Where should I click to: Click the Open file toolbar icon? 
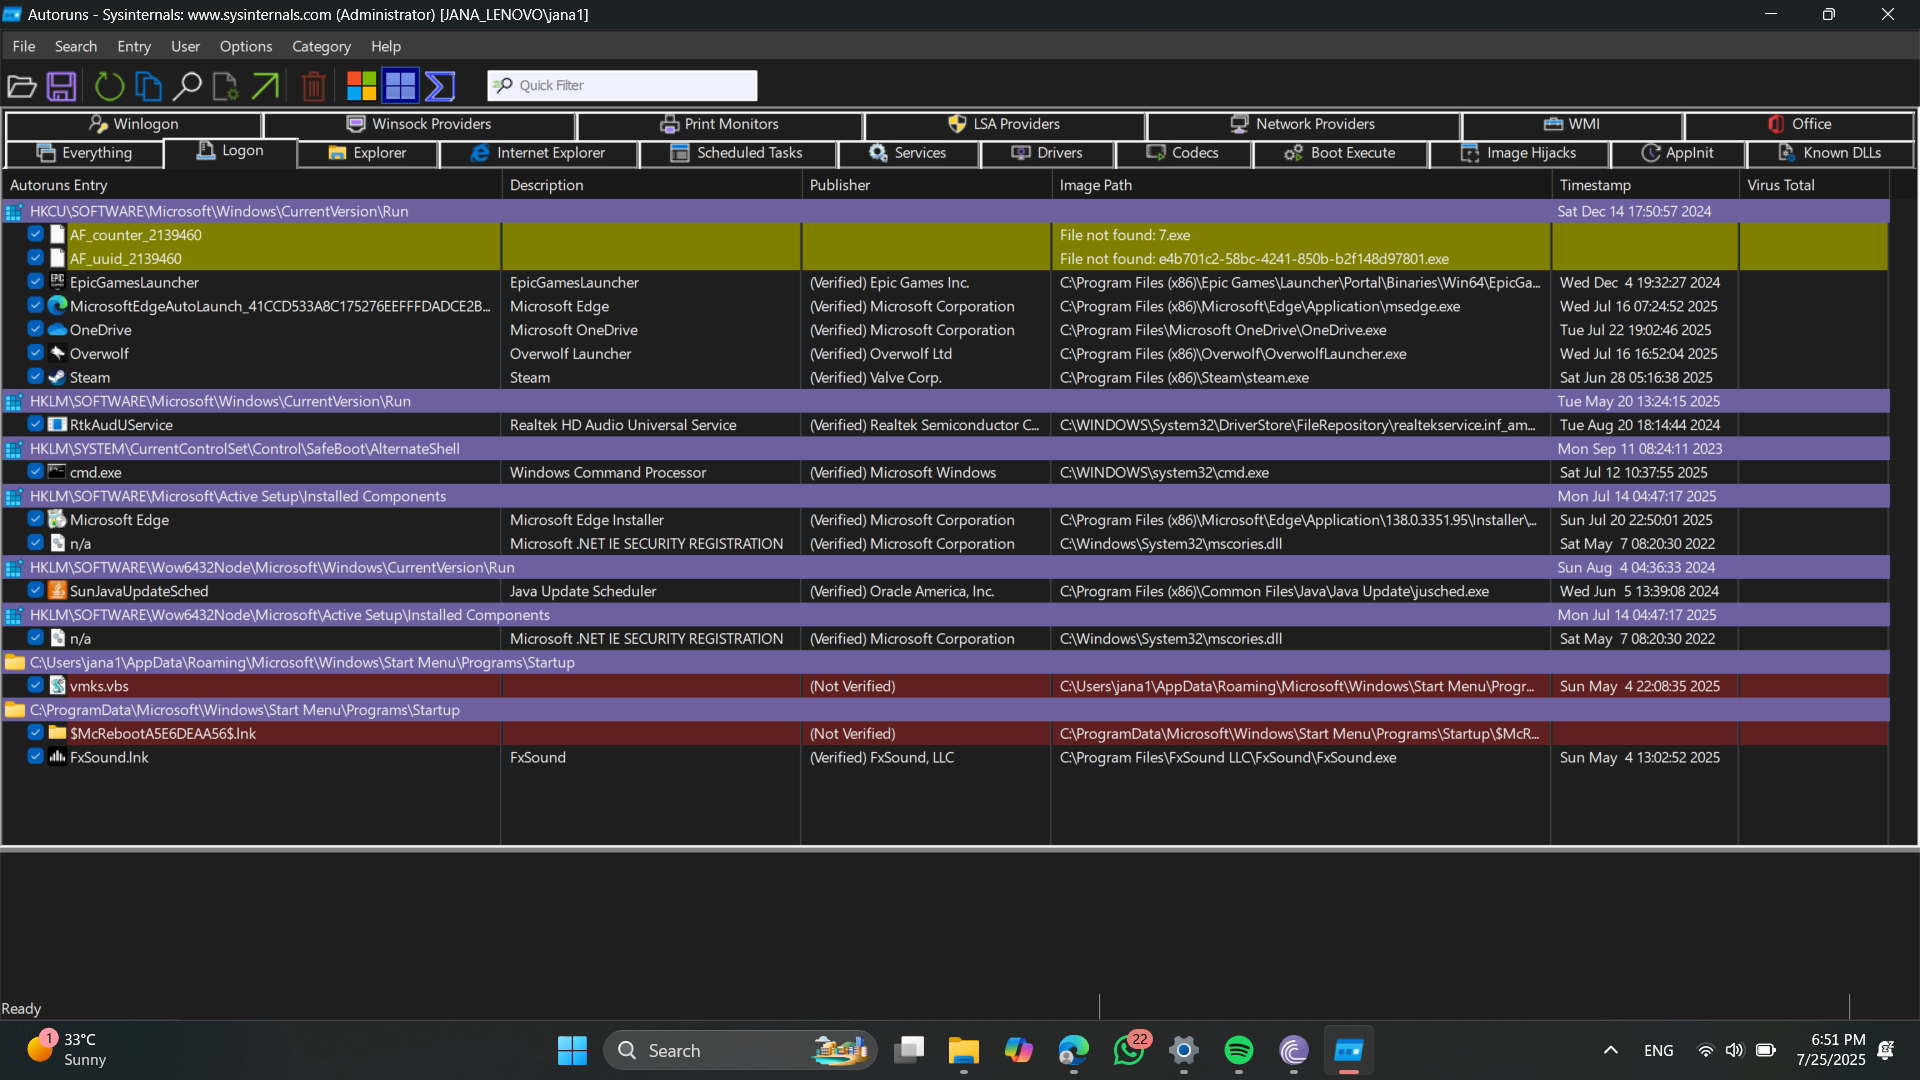tap(22, 86)
